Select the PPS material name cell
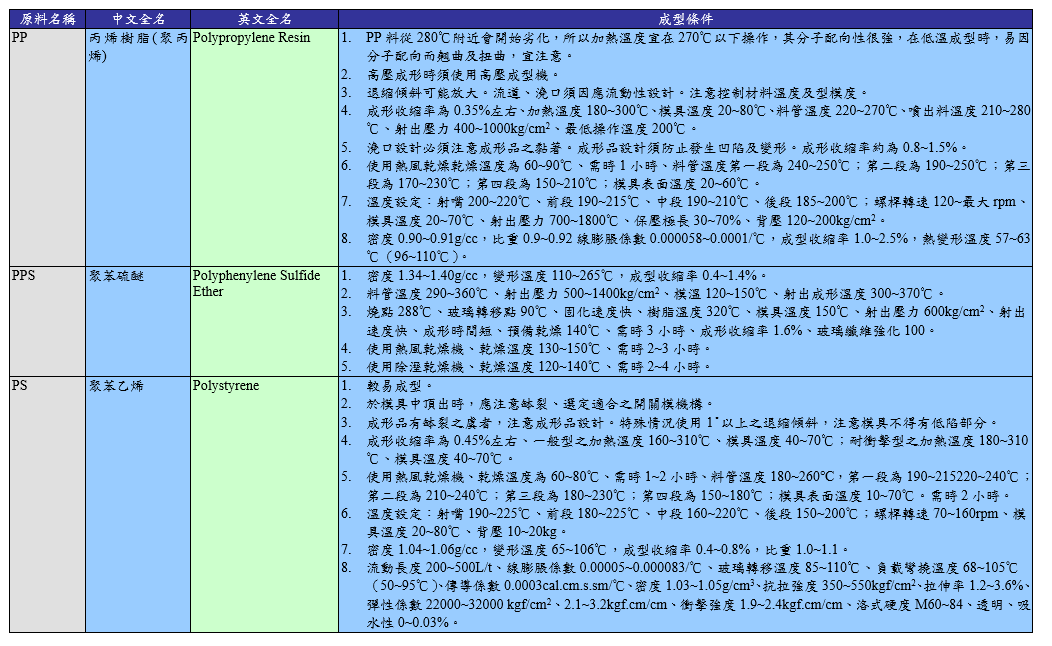 coord(47,320)
